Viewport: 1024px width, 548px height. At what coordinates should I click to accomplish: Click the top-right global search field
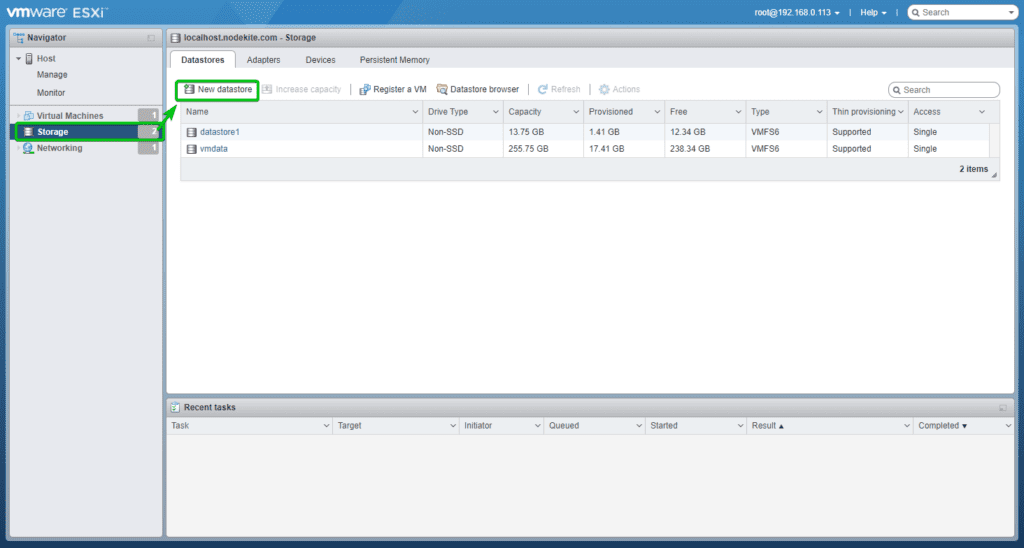coord(963,12)
